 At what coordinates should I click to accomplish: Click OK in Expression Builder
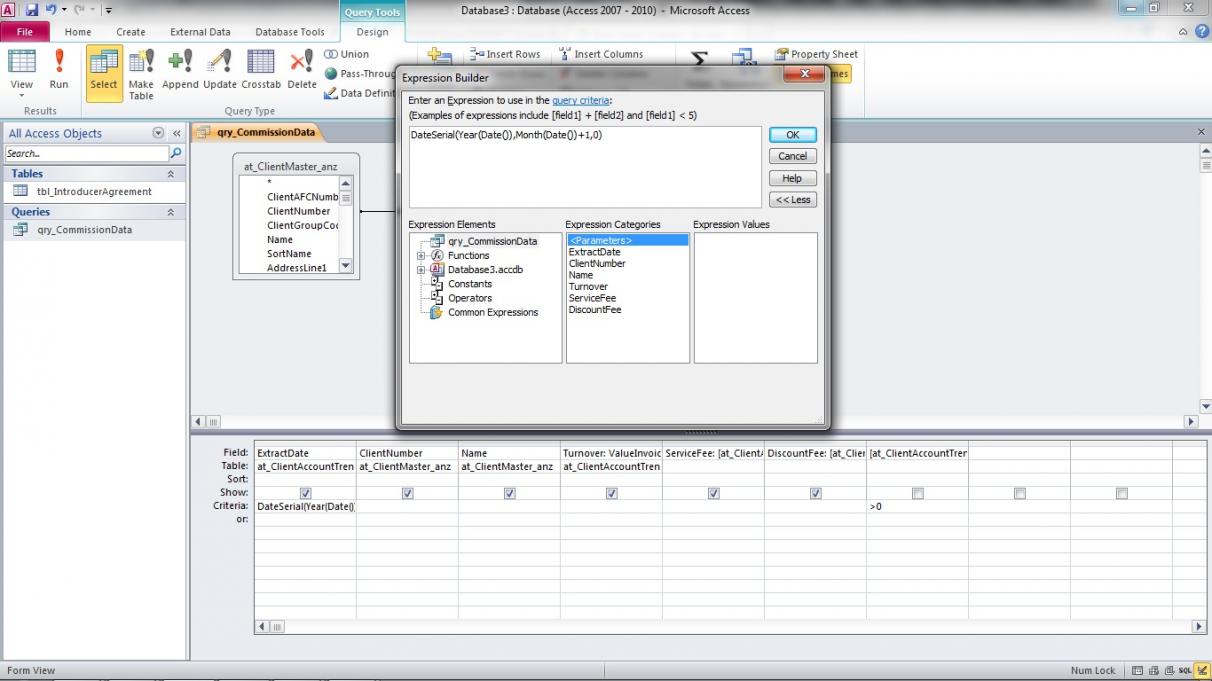[x=793, y=135]
